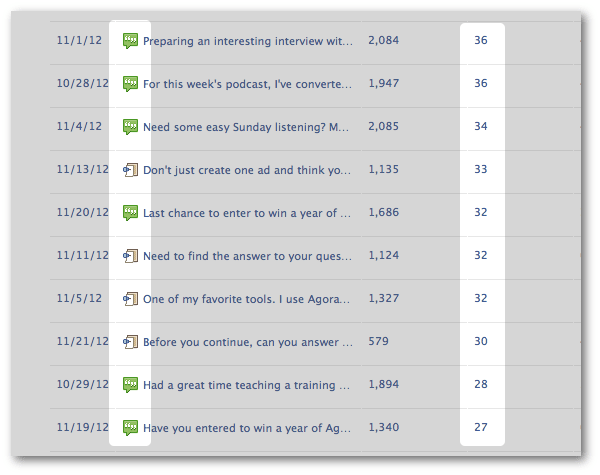Click status icon for 11/19/12 post
600x475 pixels.
(x=130, y=428)
